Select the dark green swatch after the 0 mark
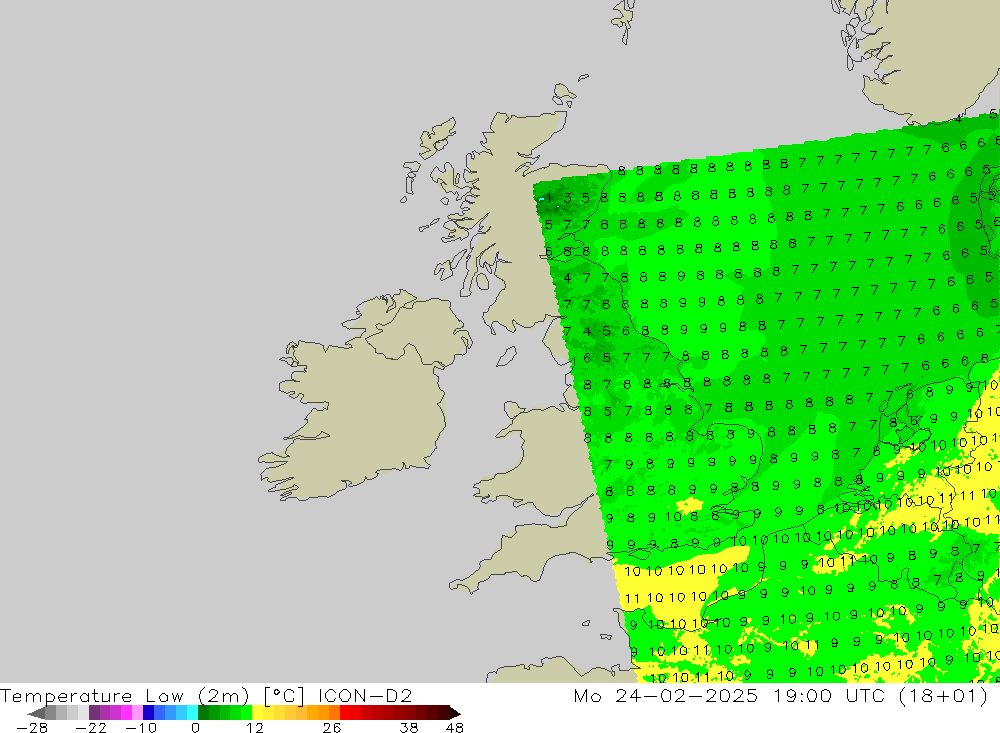Screen dimensions: 1000x733 click(x=203, y=713)
